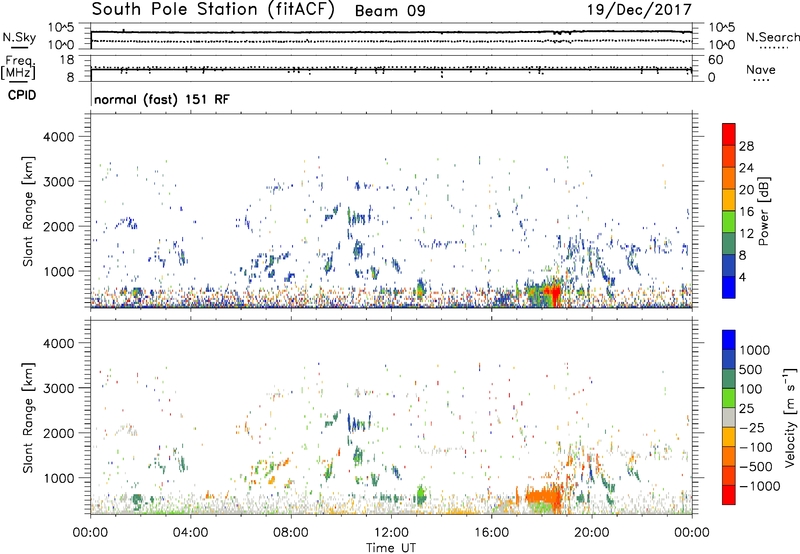Click the '500' value on the velocity scale
800x554 pixels.
[x=750, y=370]
